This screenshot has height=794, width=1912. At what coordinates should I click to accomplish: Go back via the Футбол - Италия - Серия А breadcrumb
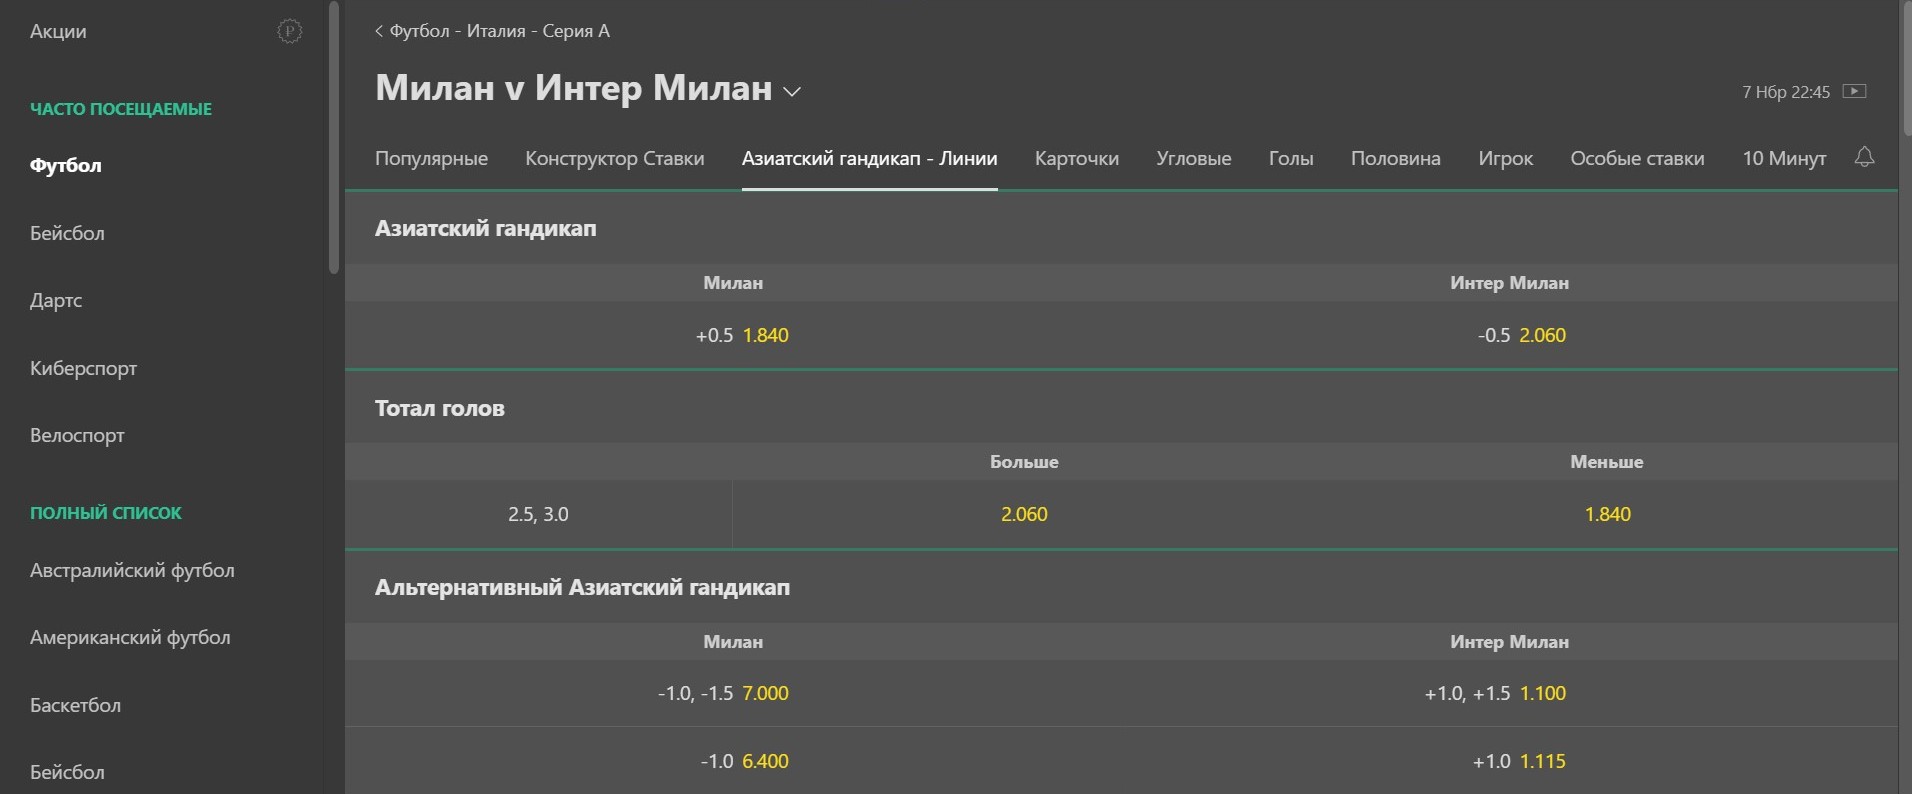pyautogui.click(x=492, y=31)
